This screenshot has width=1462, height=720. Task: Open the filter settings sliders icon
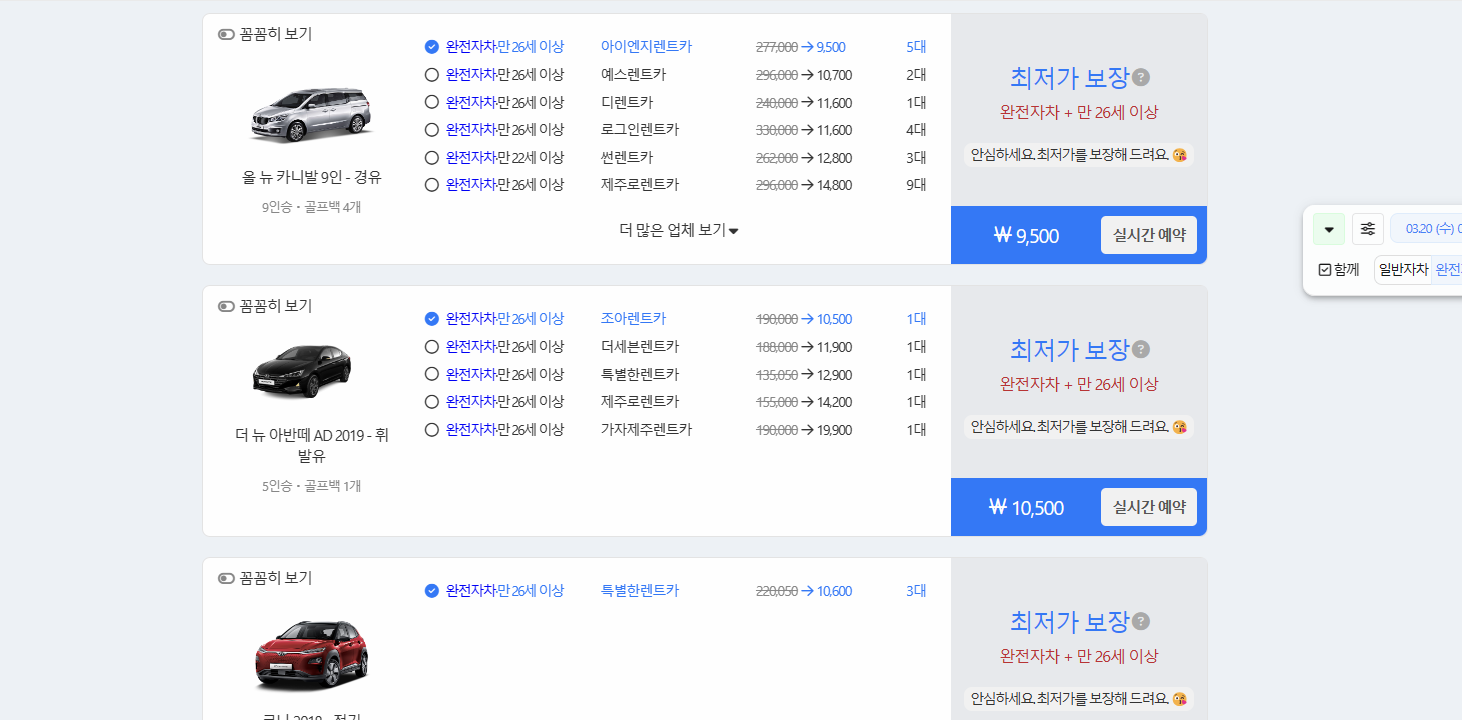pyautogui.click(x=1367, y=228)
